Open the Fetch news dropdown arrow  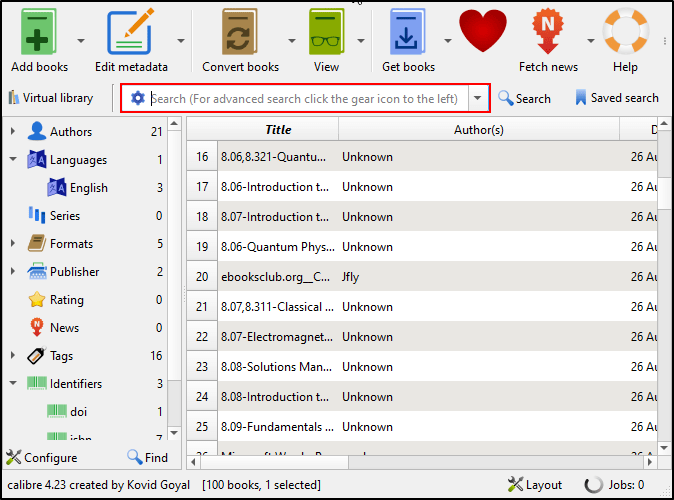(591, 41)
